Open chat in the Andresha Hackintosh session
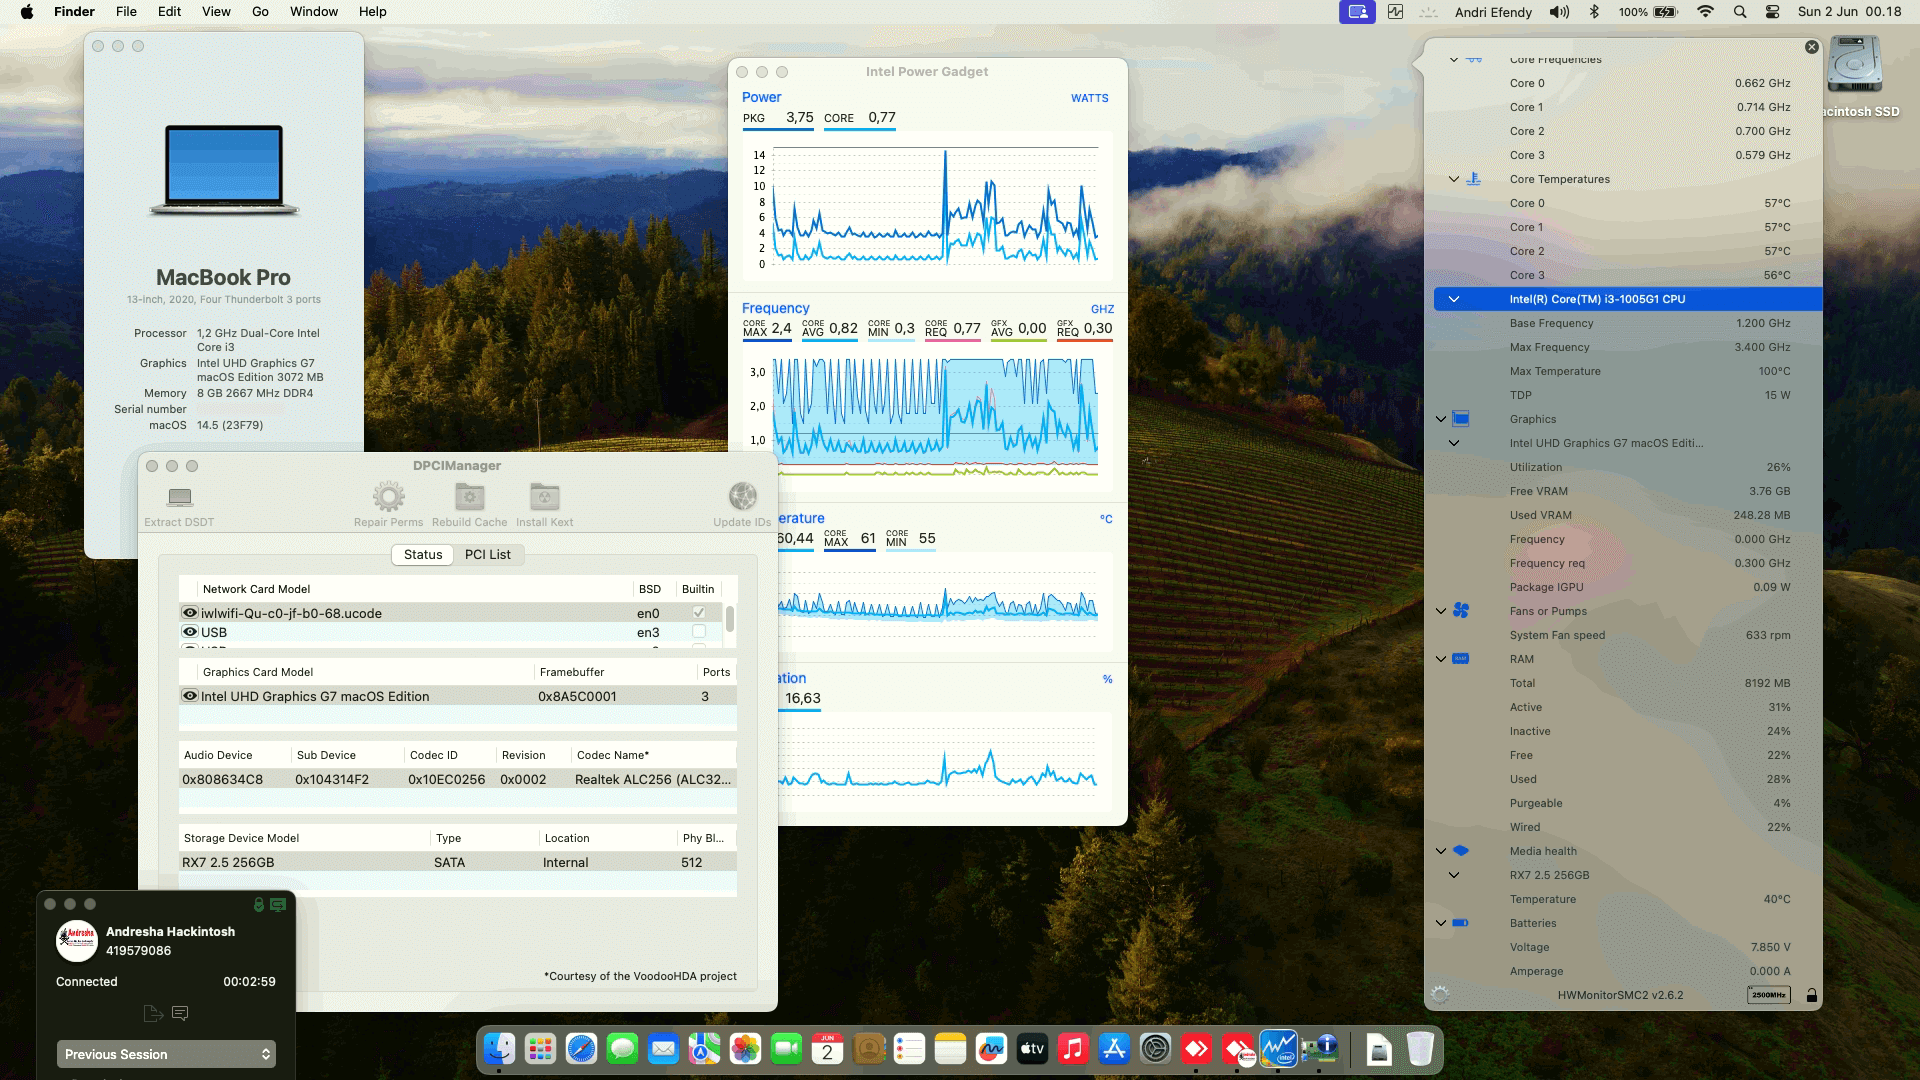 [x=181, y=1013]
